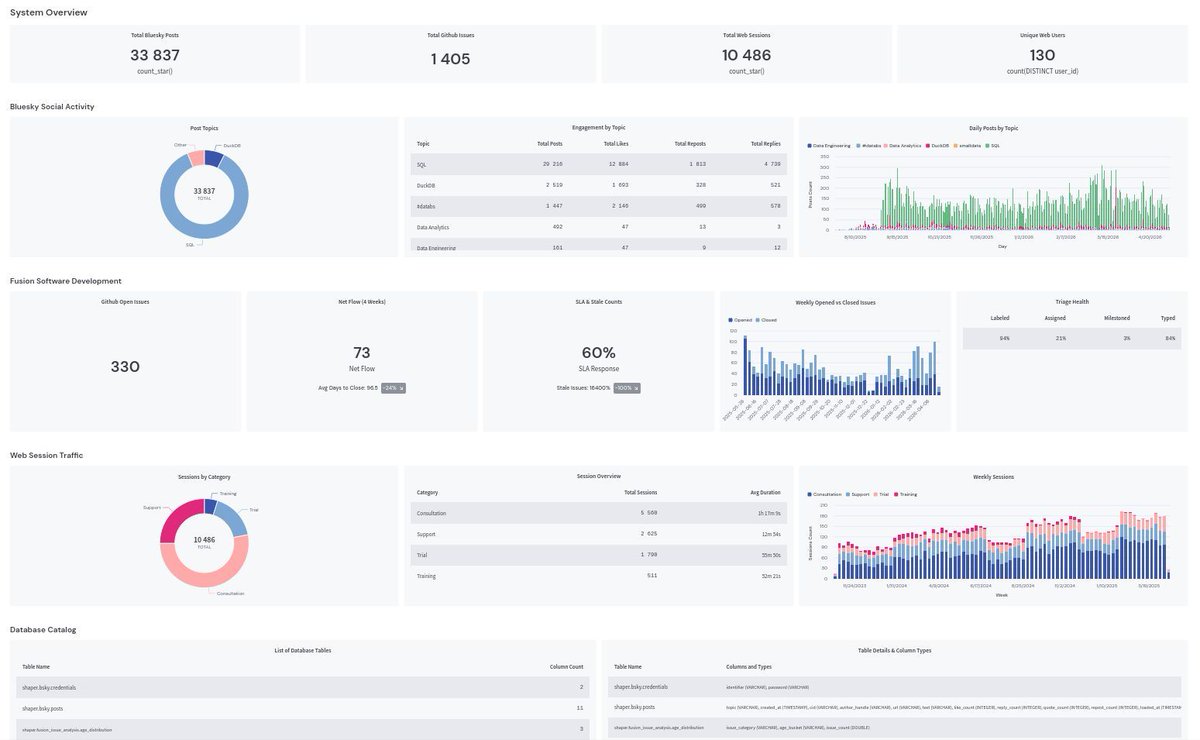Viewport: 1200px width, 740px height.
Task: Select Total Posts column header
Action: (550, 144)
